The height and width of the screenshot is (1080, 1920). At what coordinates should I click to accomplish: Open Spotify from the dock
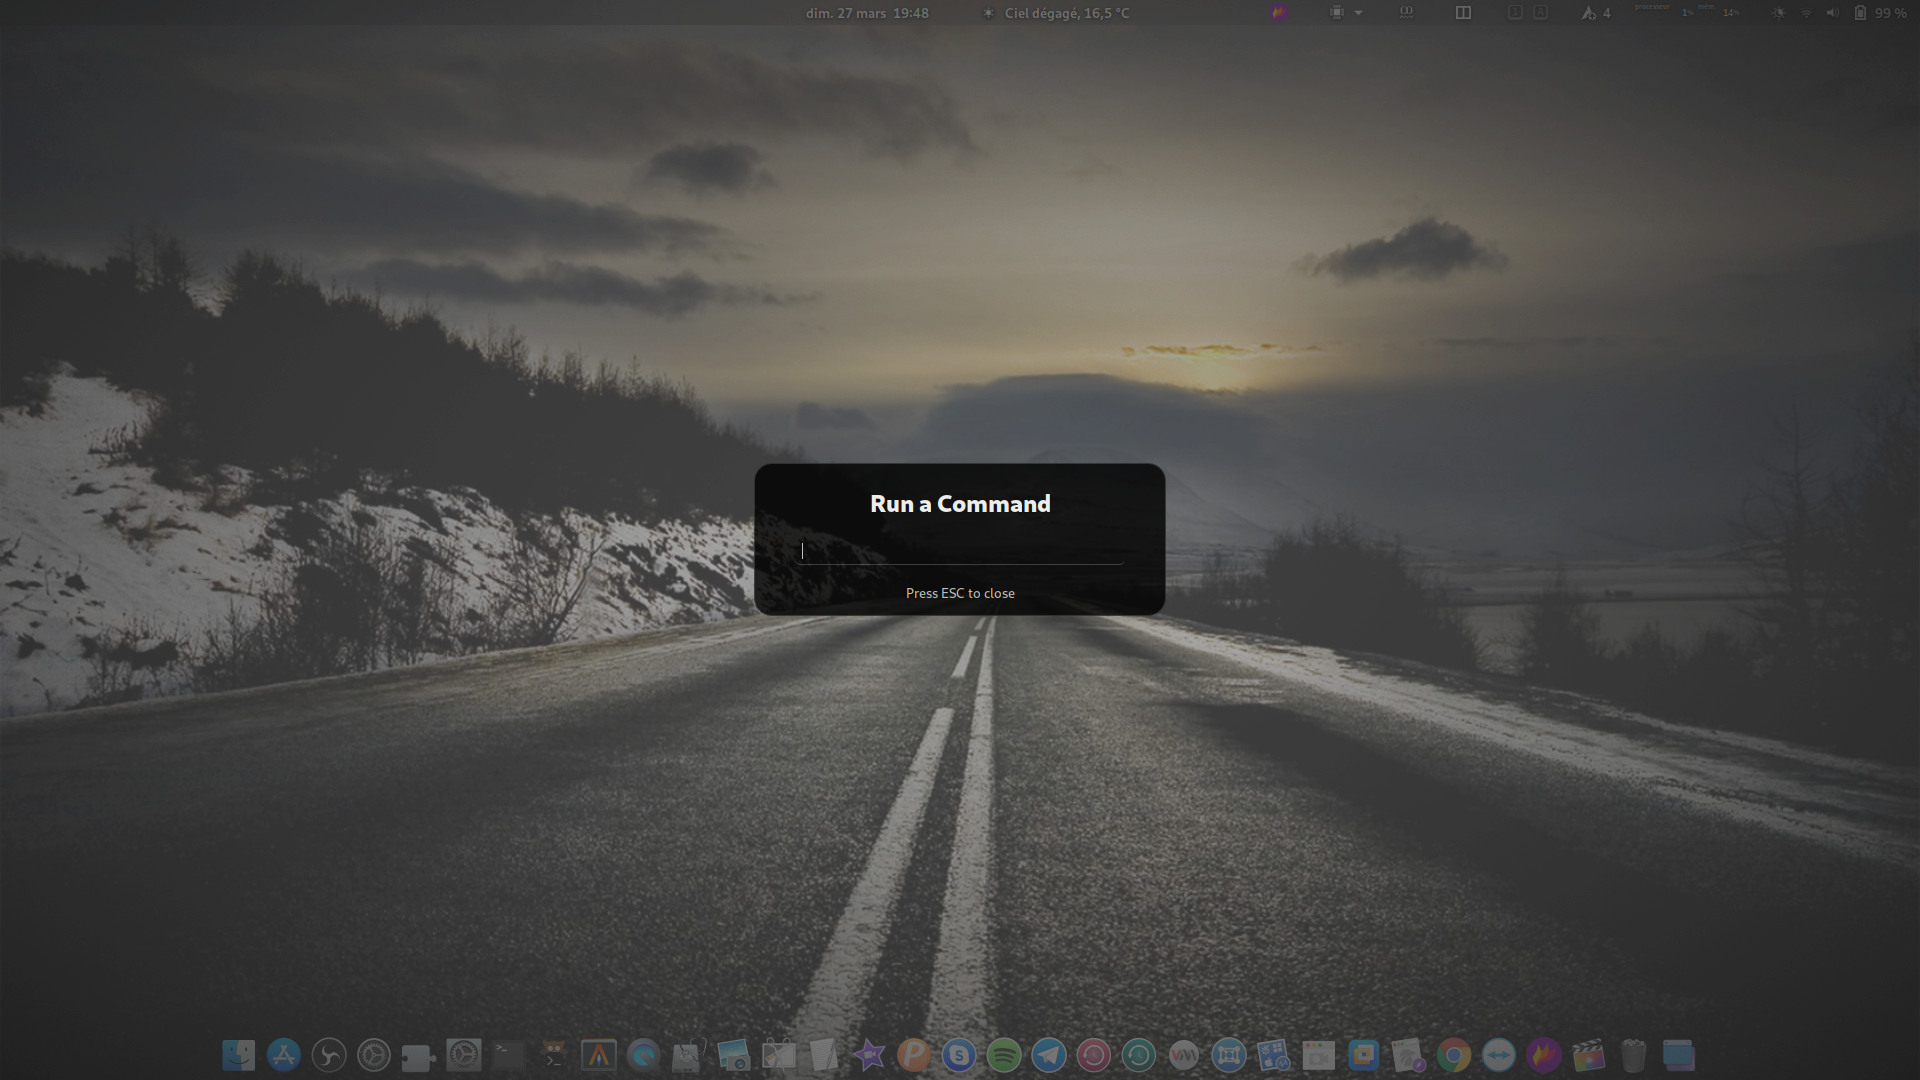click(1004, 1055)
